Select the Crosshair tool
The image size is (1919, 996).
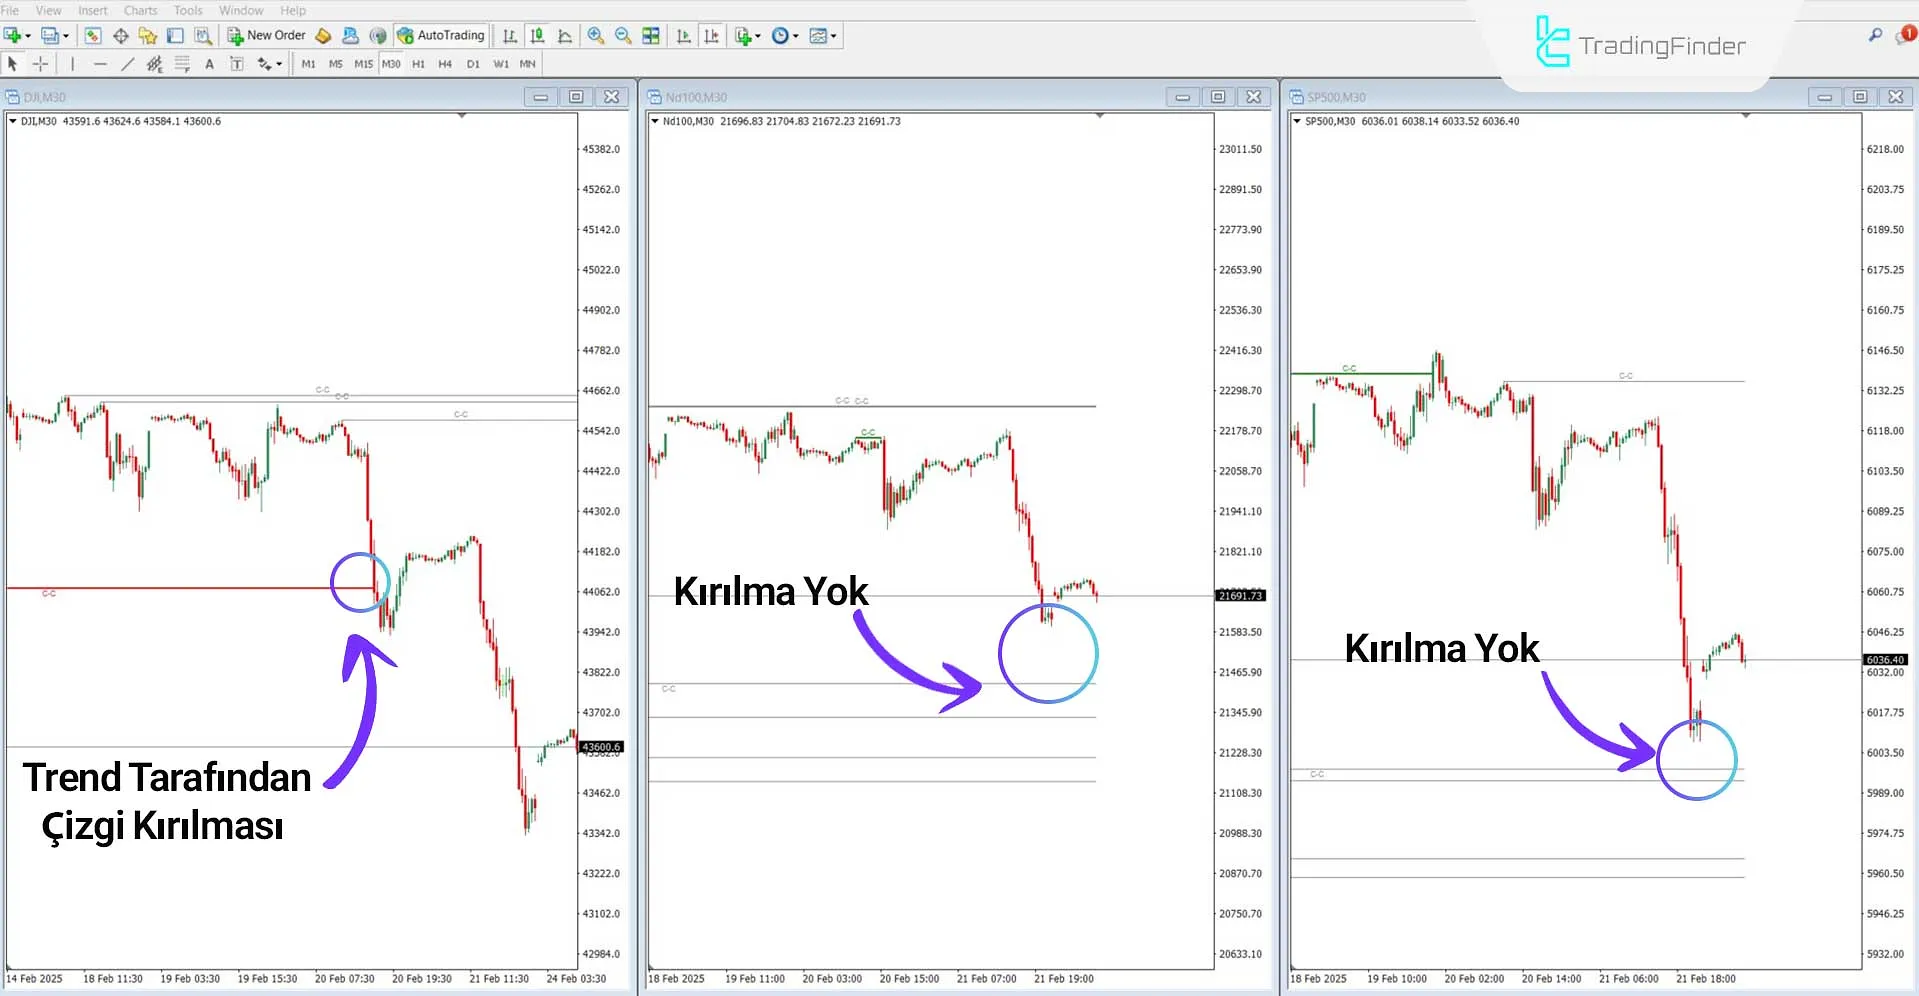click(40, 64)
